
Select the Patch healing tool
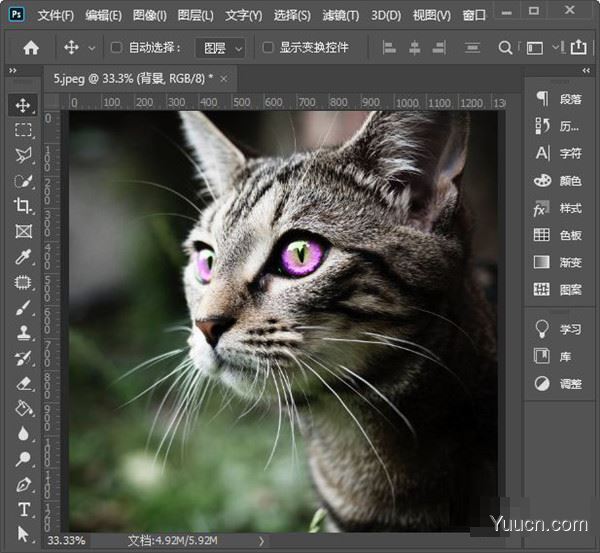23,282
